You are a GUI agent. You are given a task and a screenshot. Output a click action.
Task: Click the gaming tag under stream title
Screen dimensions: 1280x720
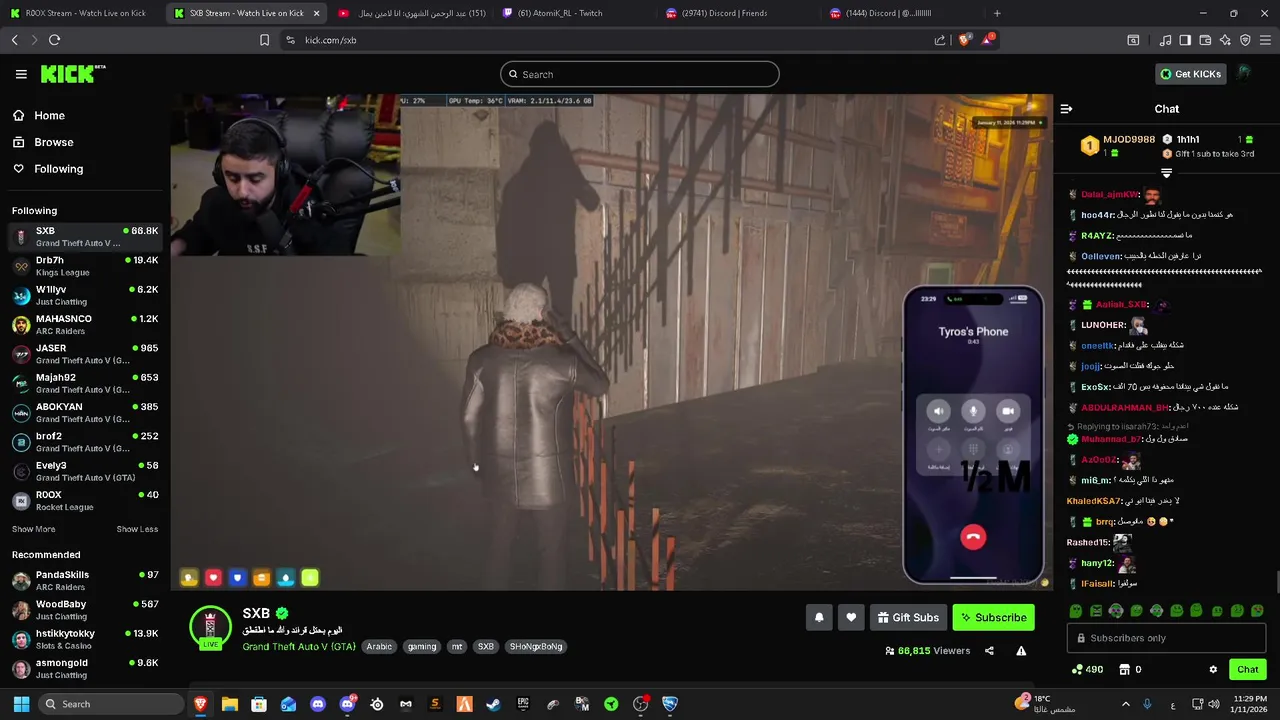point(422,647)
